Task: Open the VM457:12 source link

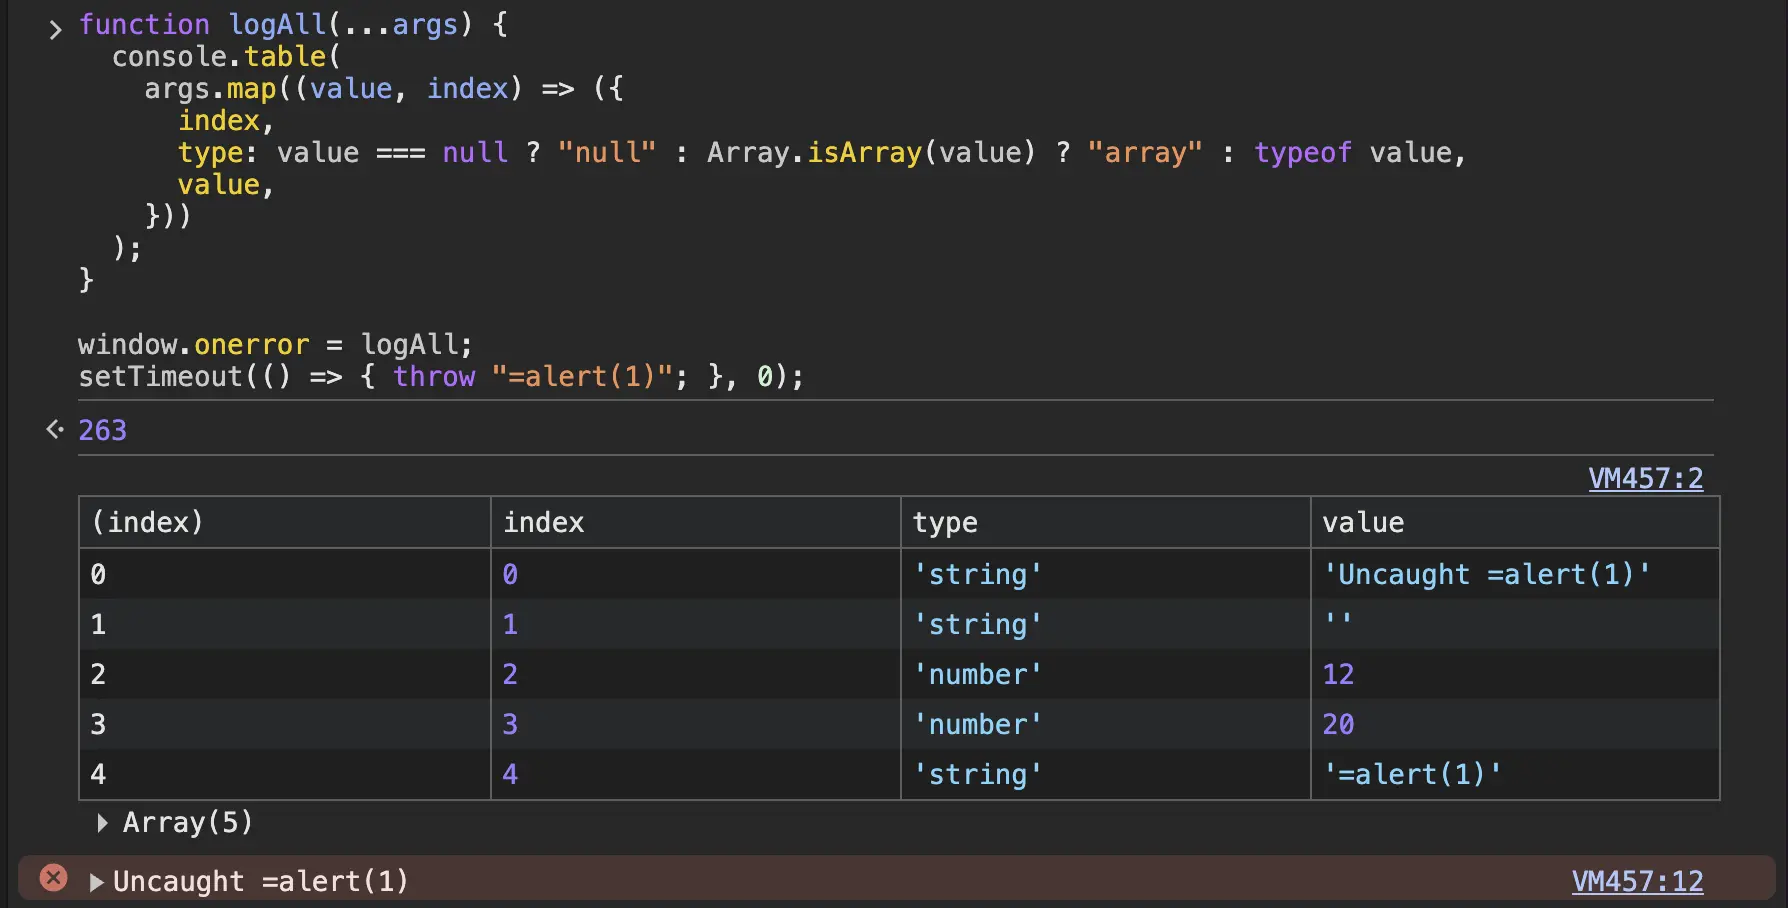Action: [1637, 881]
